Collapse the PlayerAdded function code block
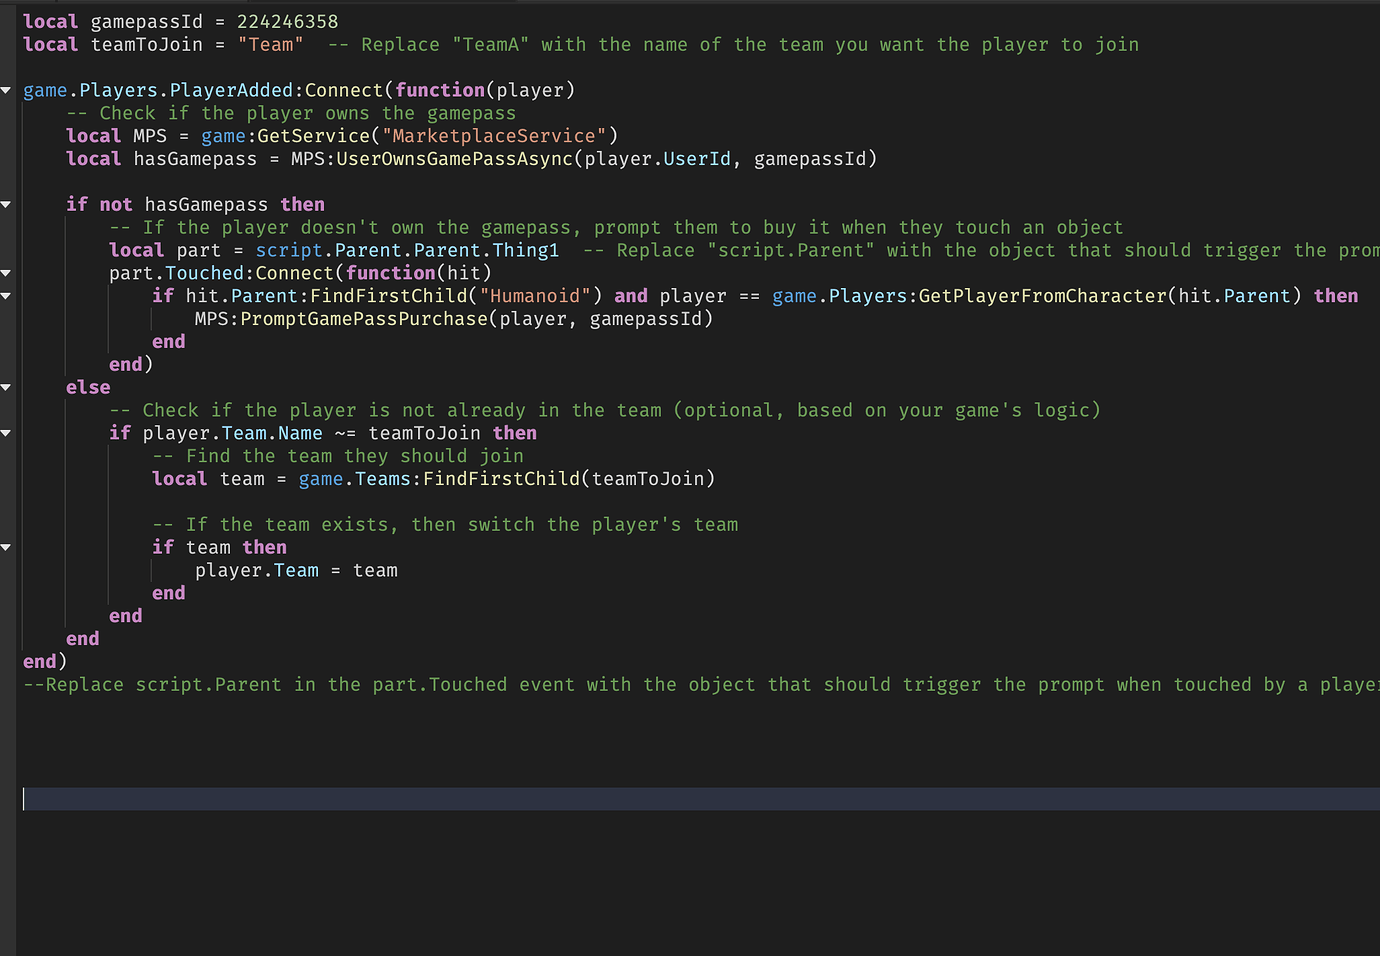Image resolution: width=1380 pixels, height=956 pixels. pyautogui.click(x=5, y=90)
